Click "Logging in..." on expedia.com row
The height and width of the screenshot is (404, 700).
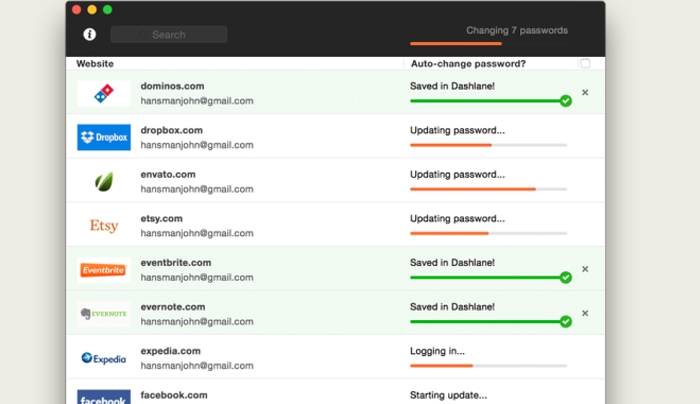tap(438, 351)
